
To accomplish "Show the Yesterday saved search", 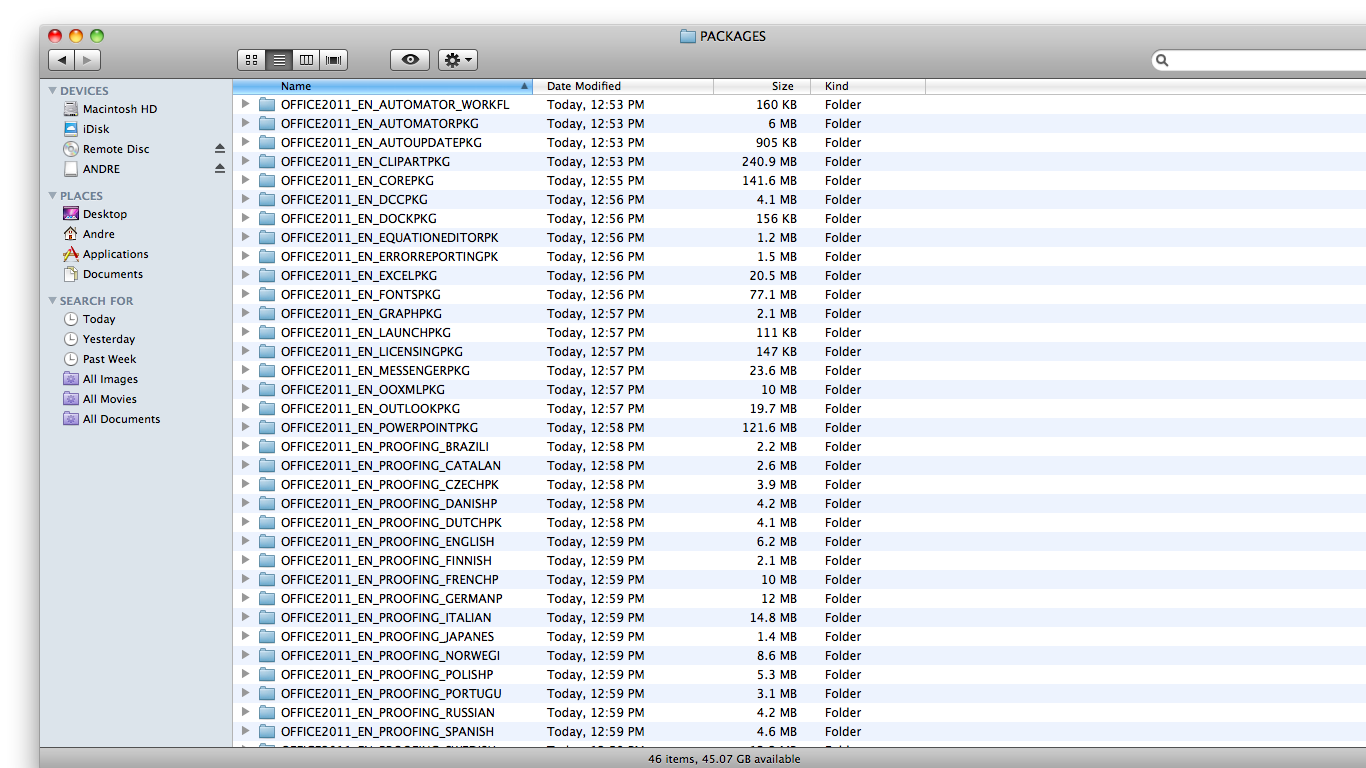I will [x=99, y=339].
